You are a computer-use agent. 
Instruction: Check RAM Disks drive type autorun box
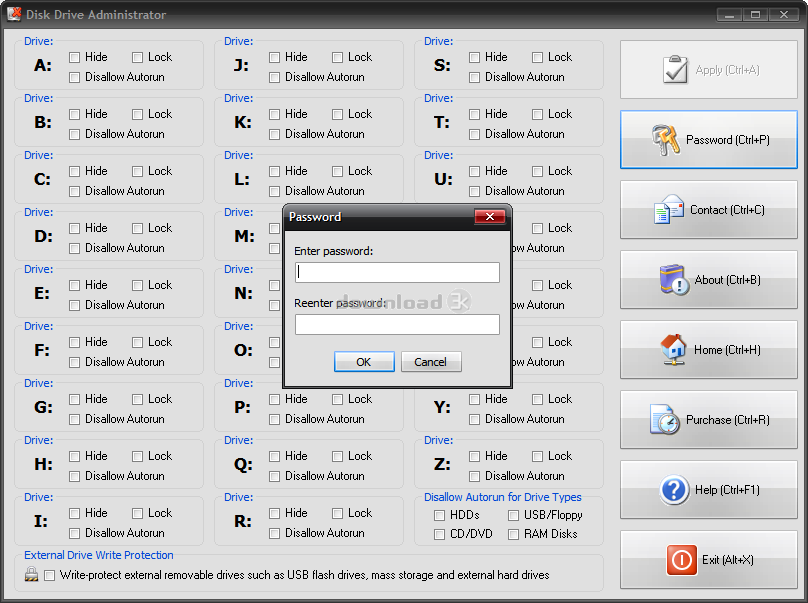(513, 534)
